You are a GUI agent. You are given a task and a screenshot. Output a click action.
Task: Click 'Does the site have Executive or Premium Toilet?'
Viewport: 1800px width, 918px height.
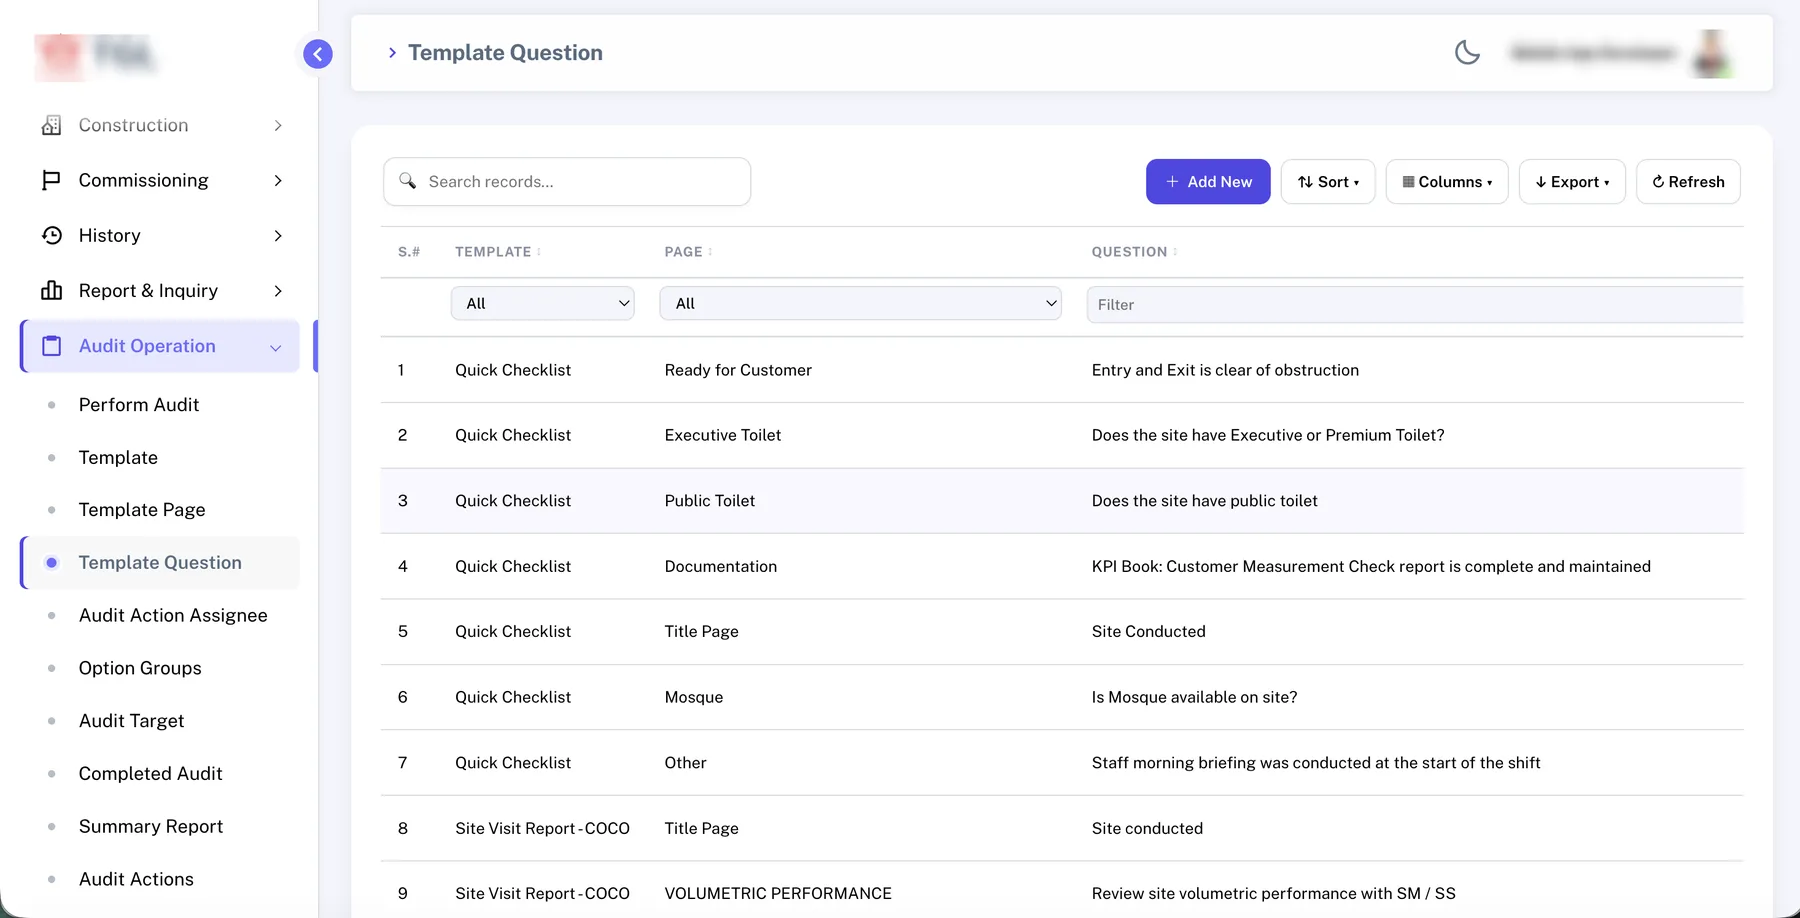coord(1268,435)
